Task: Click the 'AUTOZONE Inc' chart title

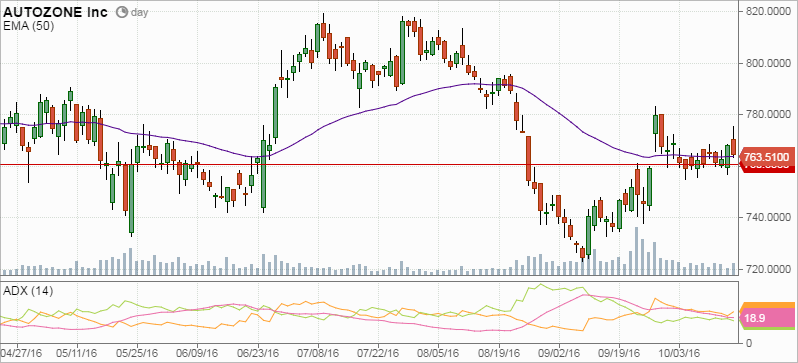Action: (x=55, y=12)
